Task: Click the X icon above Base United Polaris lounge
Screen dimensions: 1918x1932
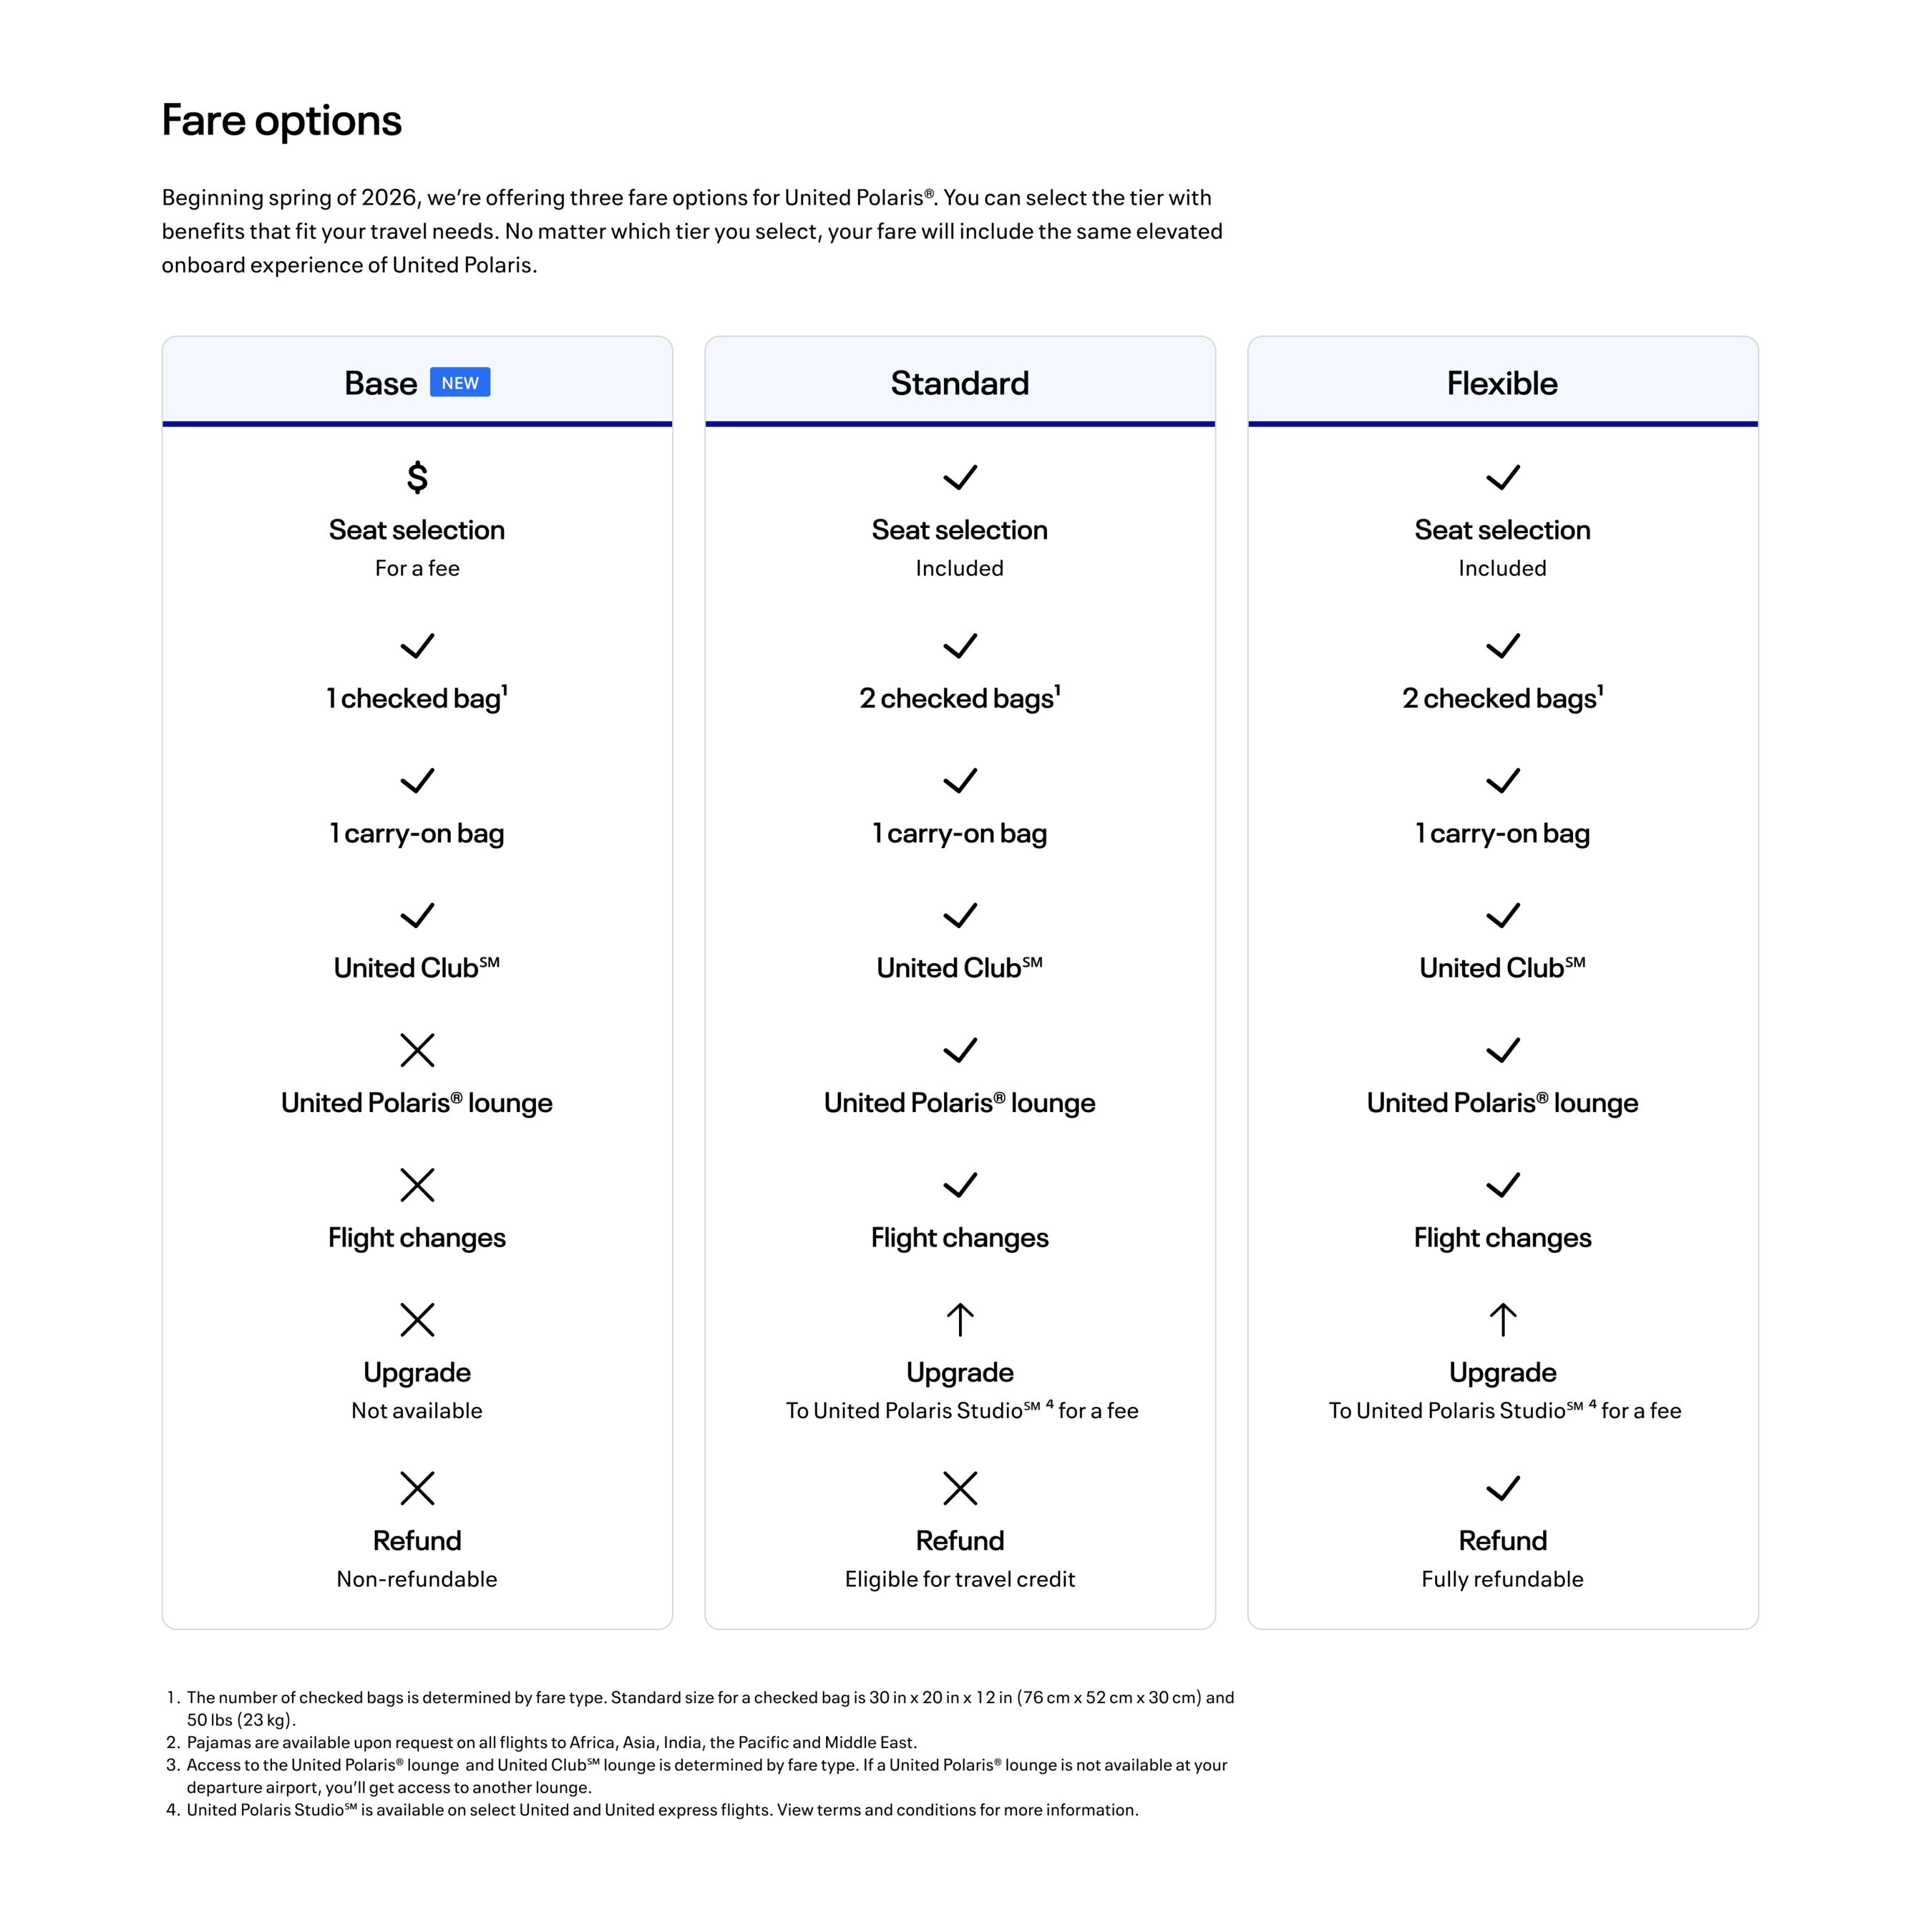Action: pyautogui.click(x=417, y=1050)
